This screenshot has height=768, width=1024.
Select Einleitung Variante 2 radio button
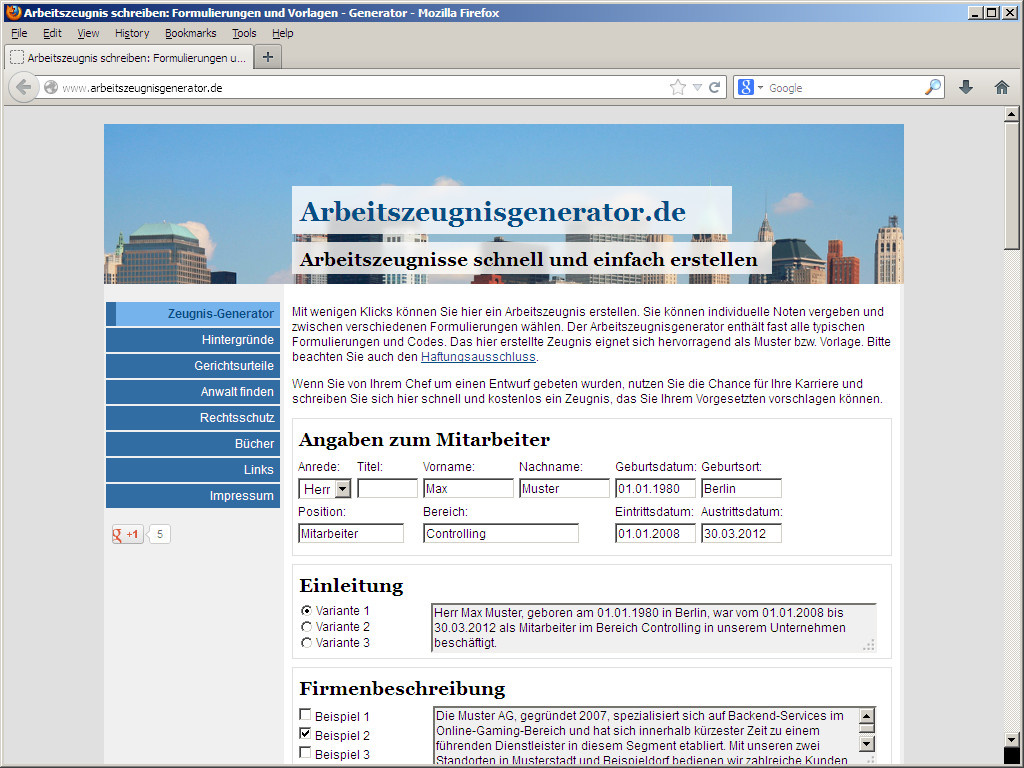click(x=306, y=627)
